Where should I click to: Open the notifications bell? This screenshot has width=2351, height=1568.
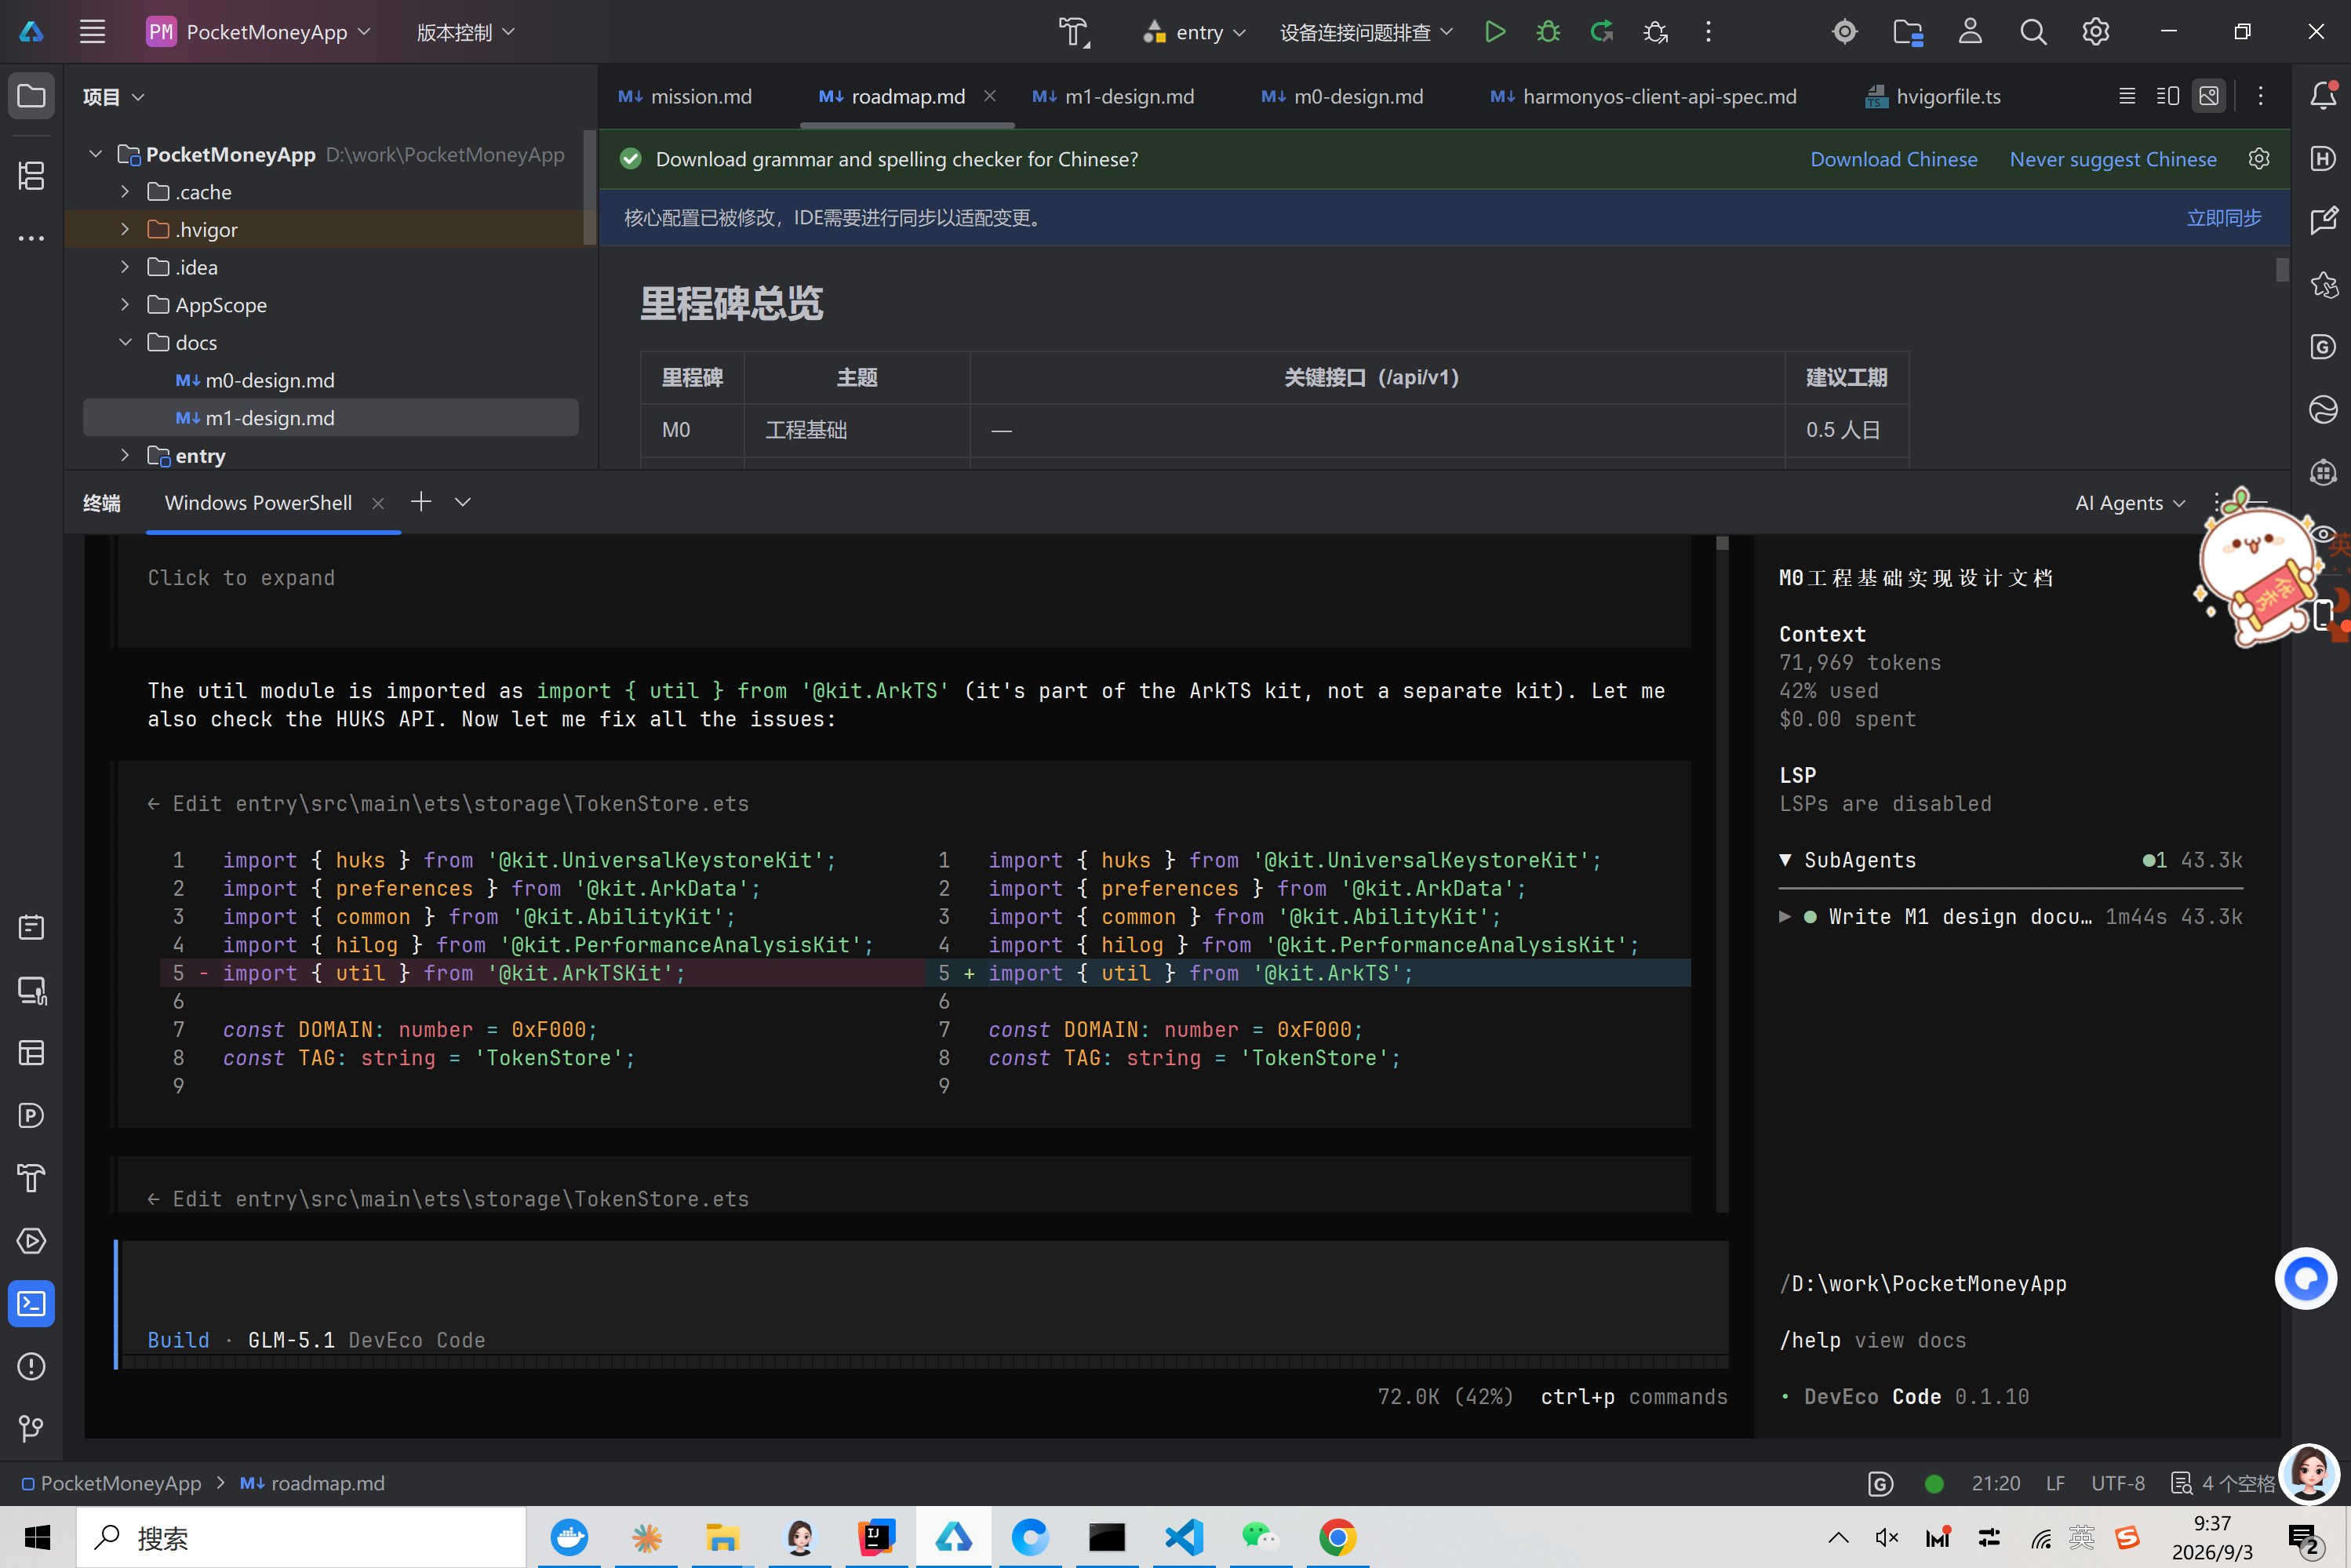2323,95
